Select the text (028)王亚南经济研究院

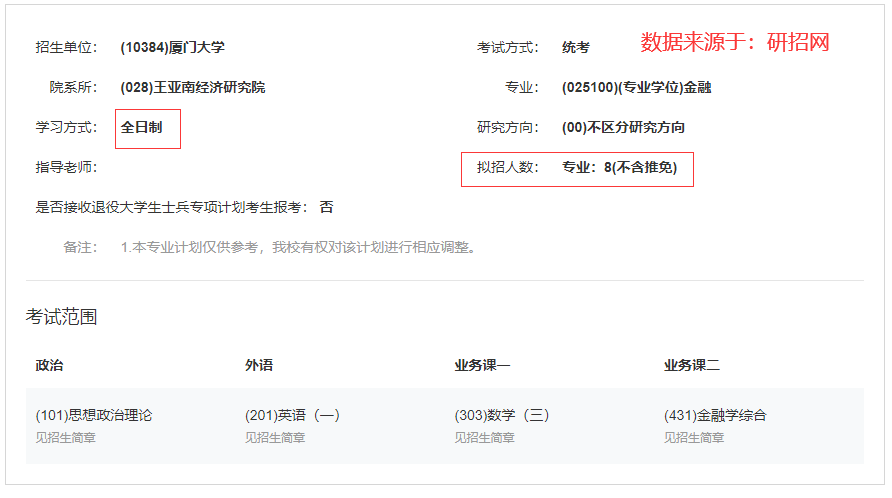click(x=193, y=87)
